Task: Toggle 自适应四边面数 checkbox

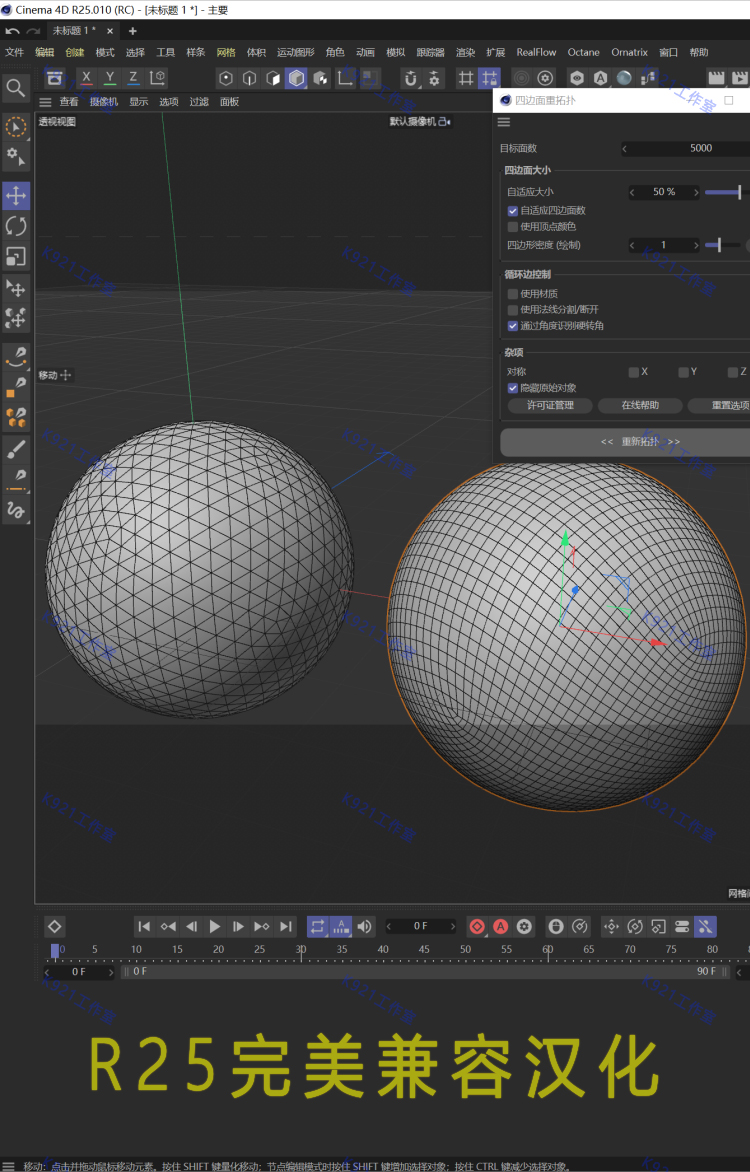Action: click(513, 211)
